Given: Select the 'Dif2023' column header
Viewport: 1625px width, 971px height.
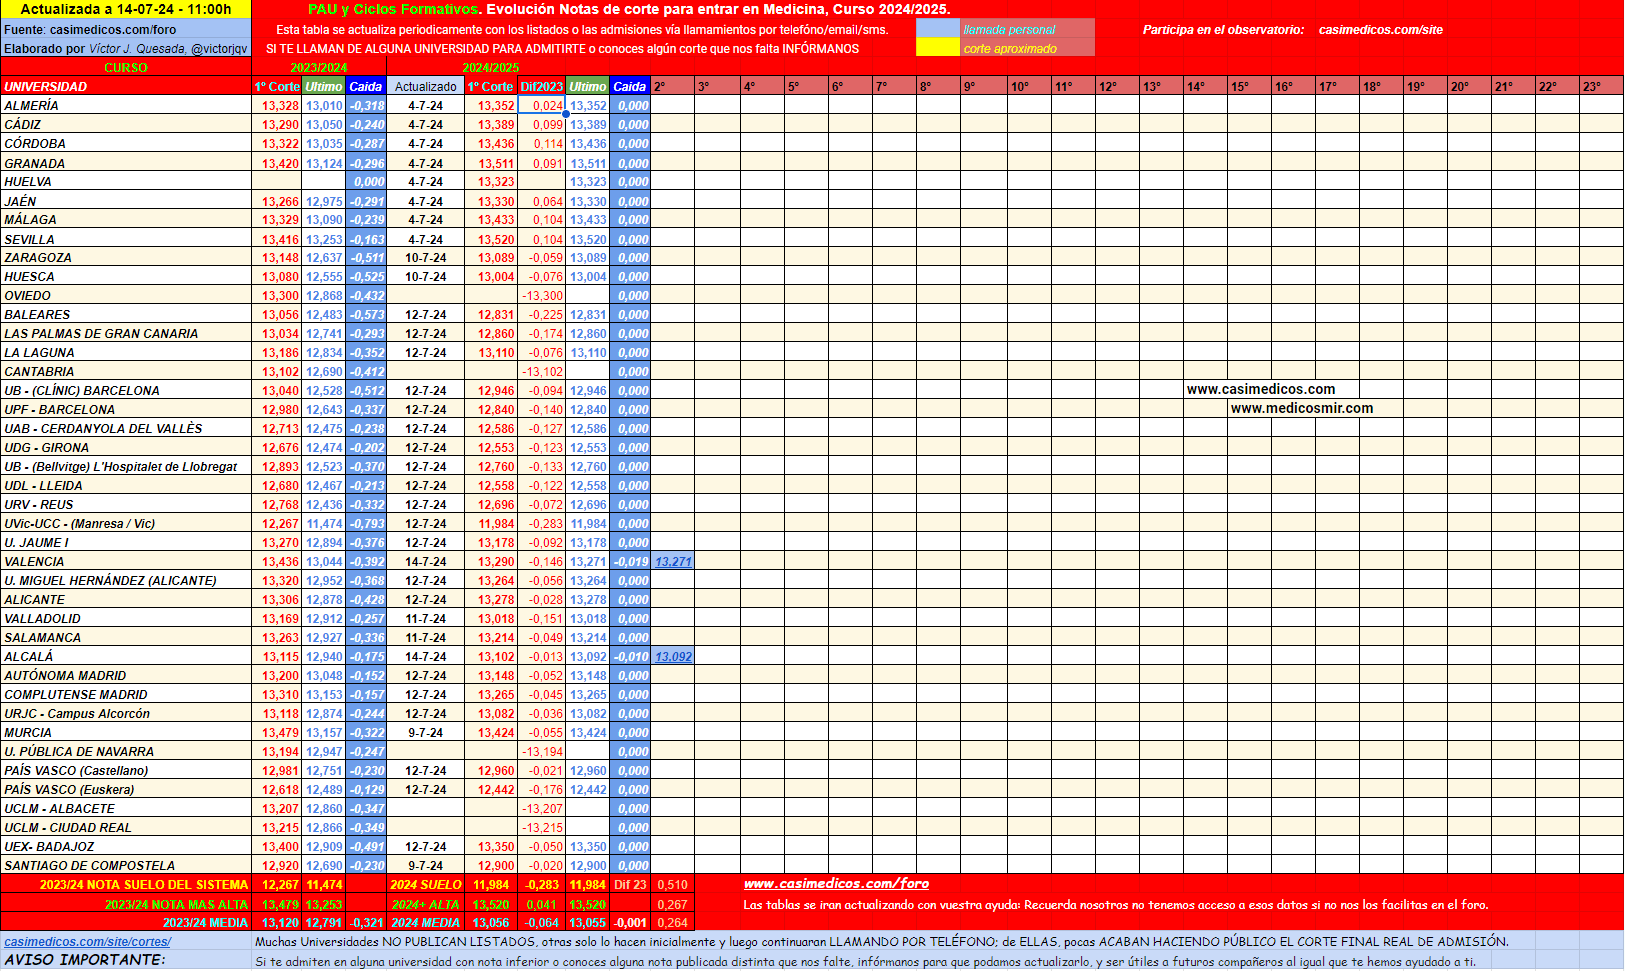Looking at the screenshot, I should pyautogui.click(x=541, y=87).
